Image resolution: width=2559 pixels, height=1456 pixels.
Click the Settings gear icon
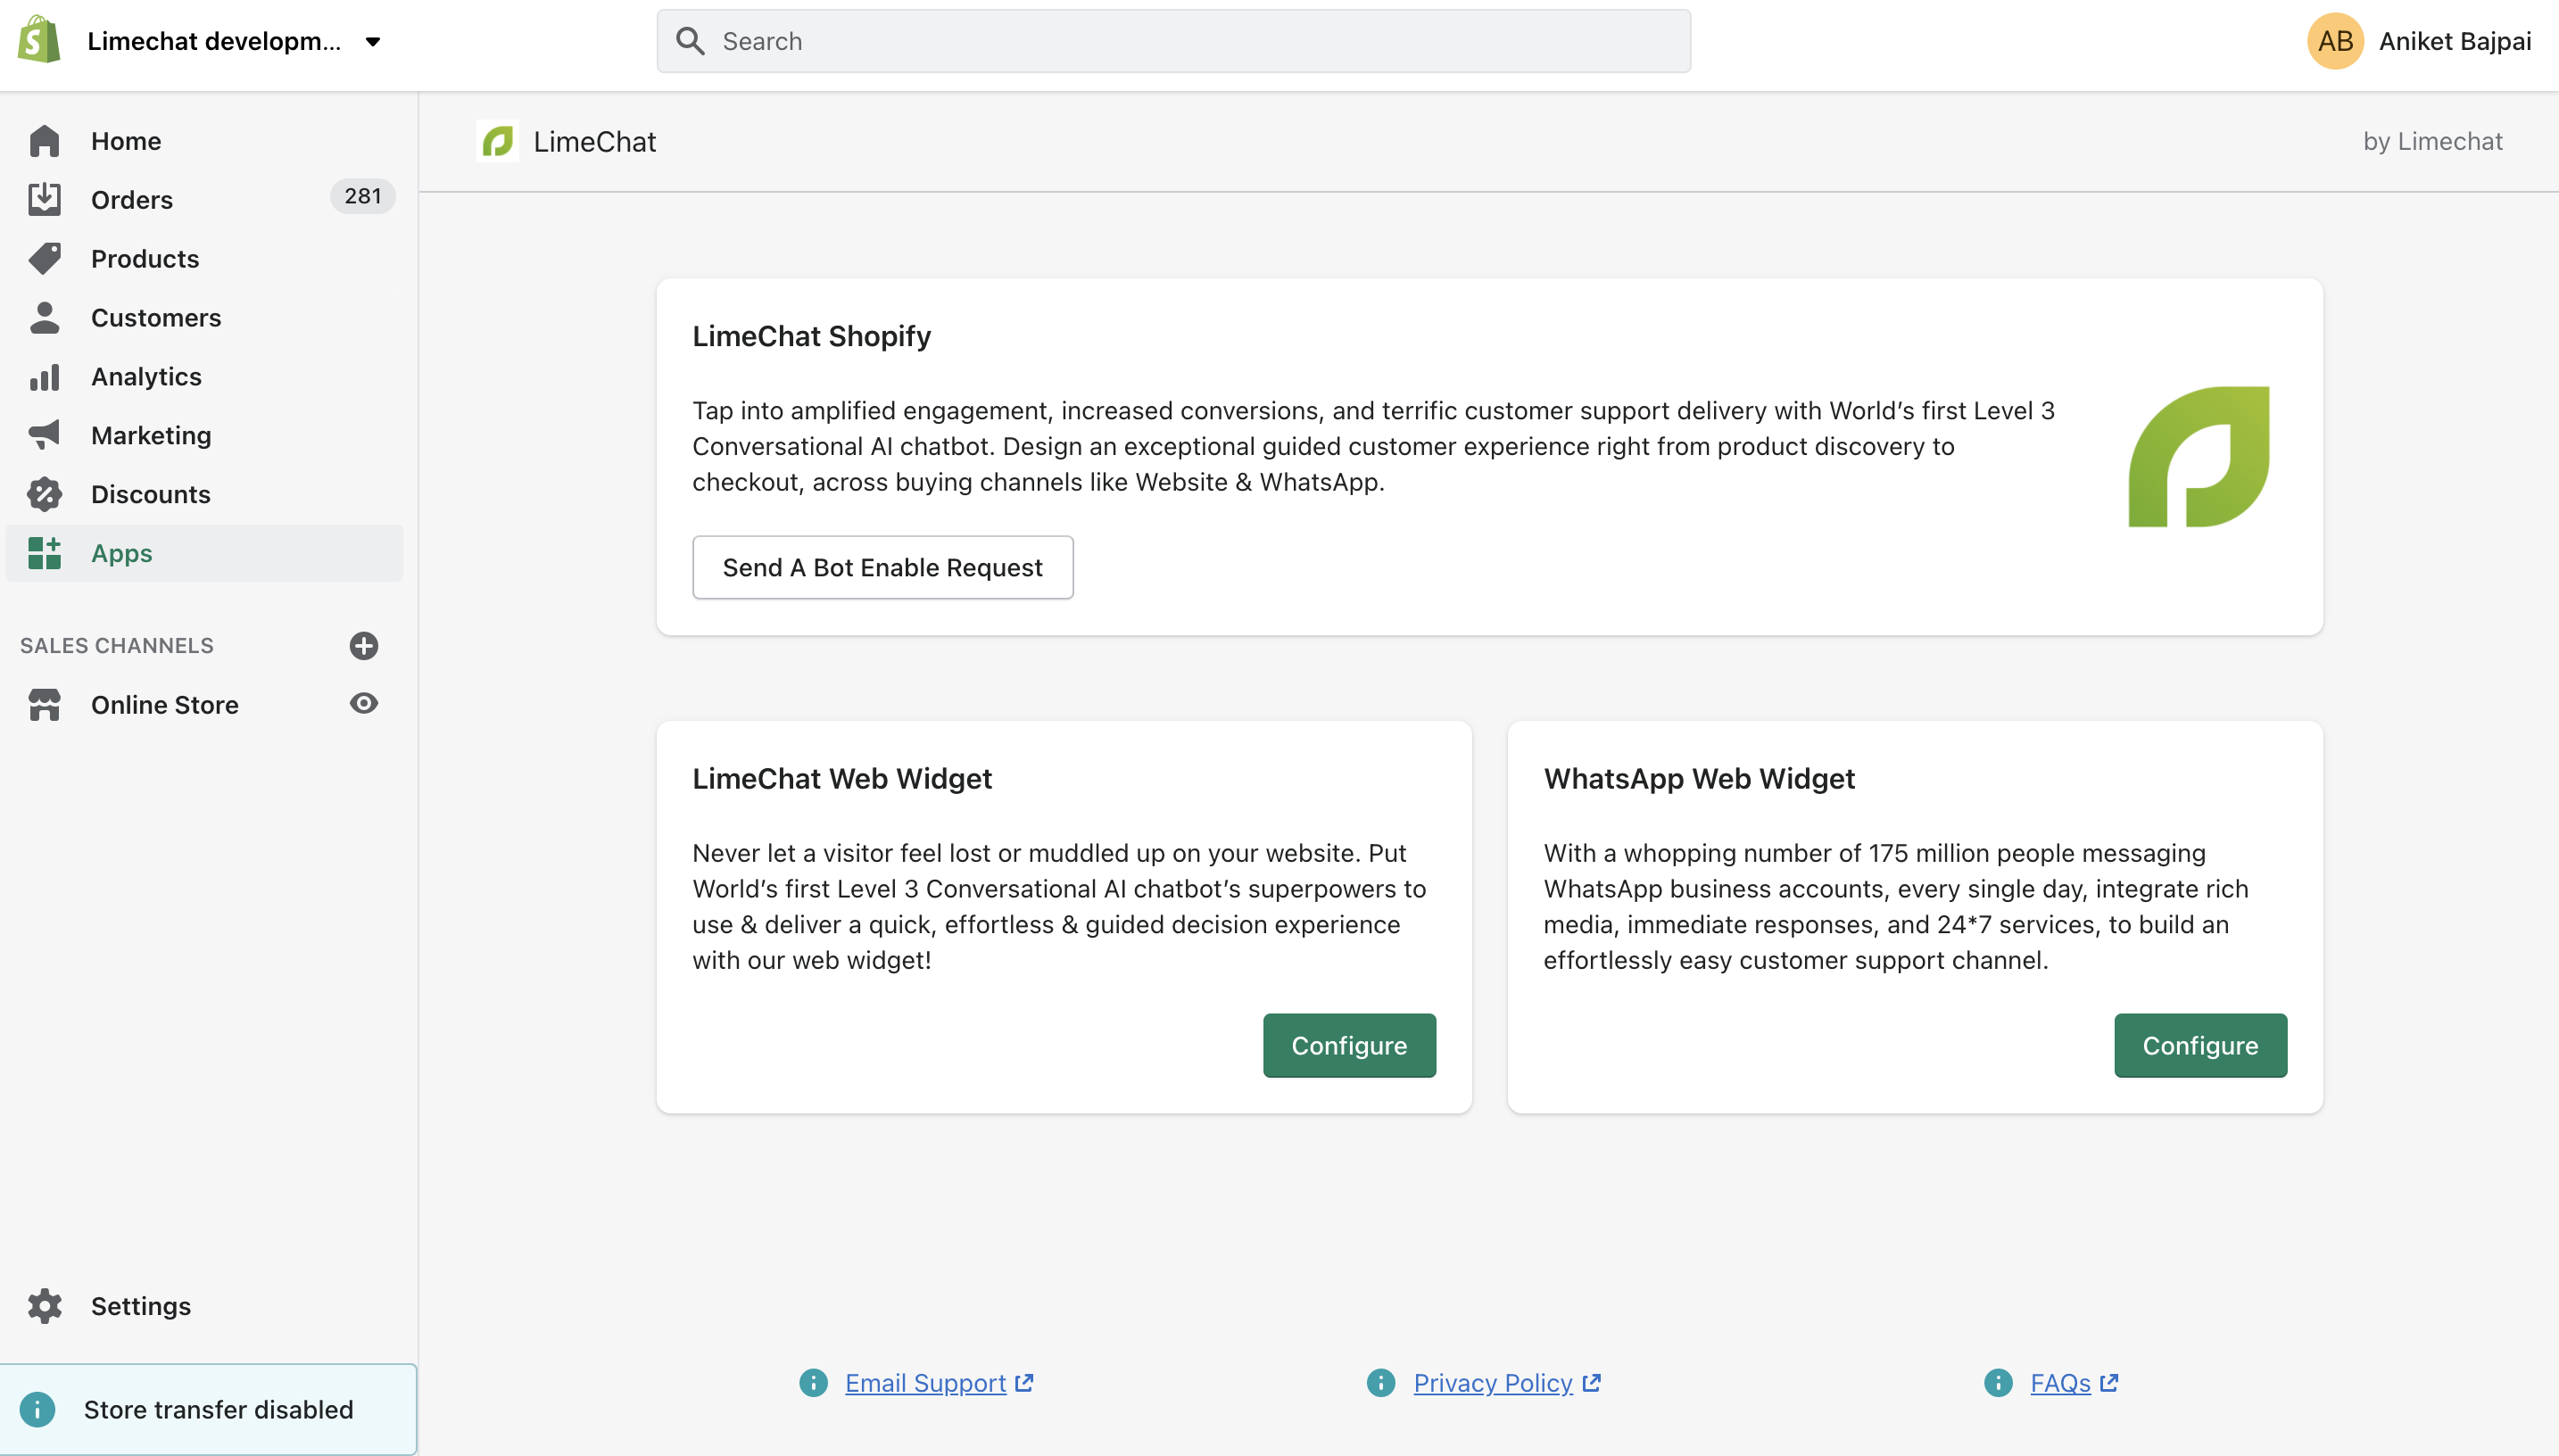45,1306
